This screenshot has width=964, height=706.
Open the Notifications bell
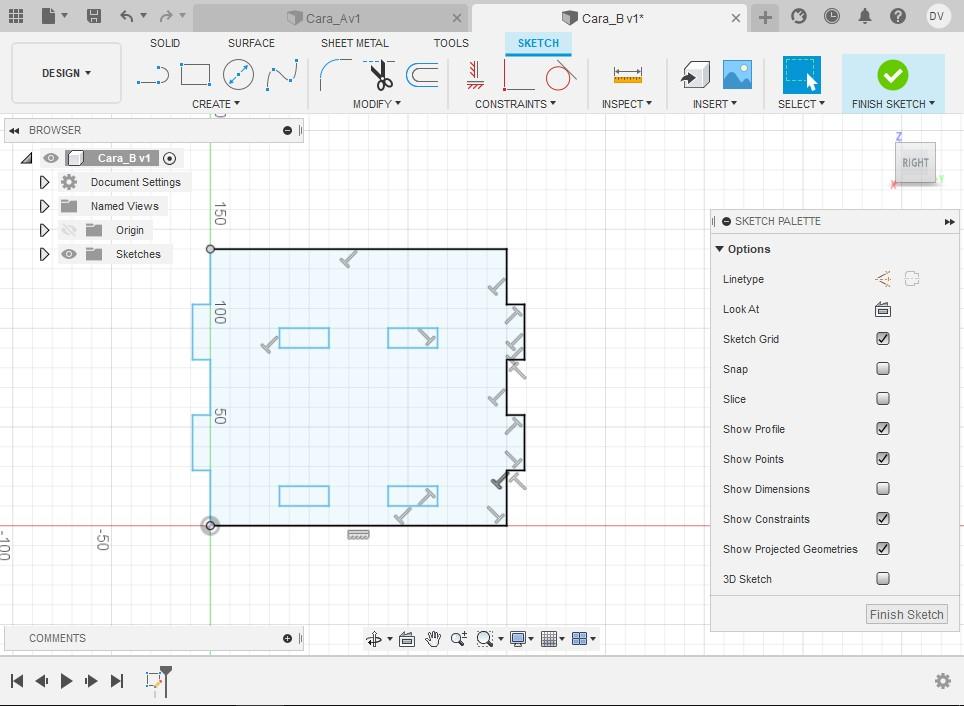tap(865, 16)
